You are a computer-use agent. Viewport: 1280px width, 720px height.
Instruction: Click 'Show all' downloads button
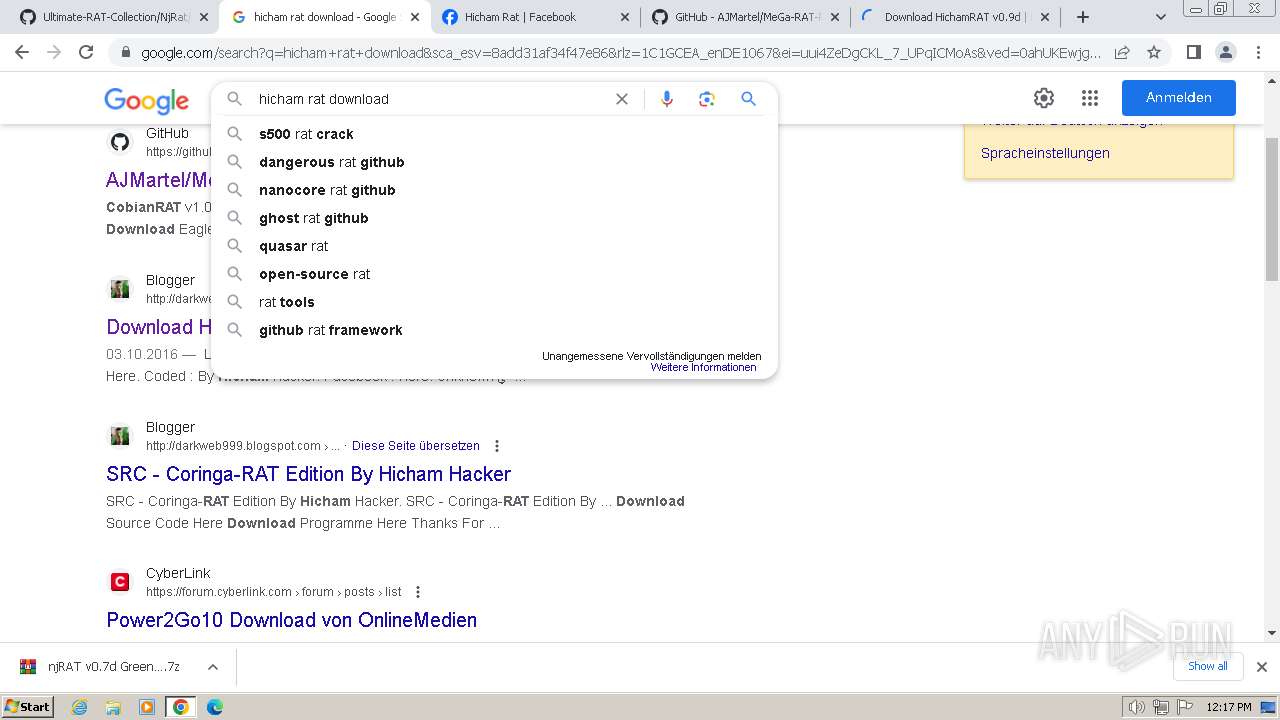click(x=1207, y=667)
